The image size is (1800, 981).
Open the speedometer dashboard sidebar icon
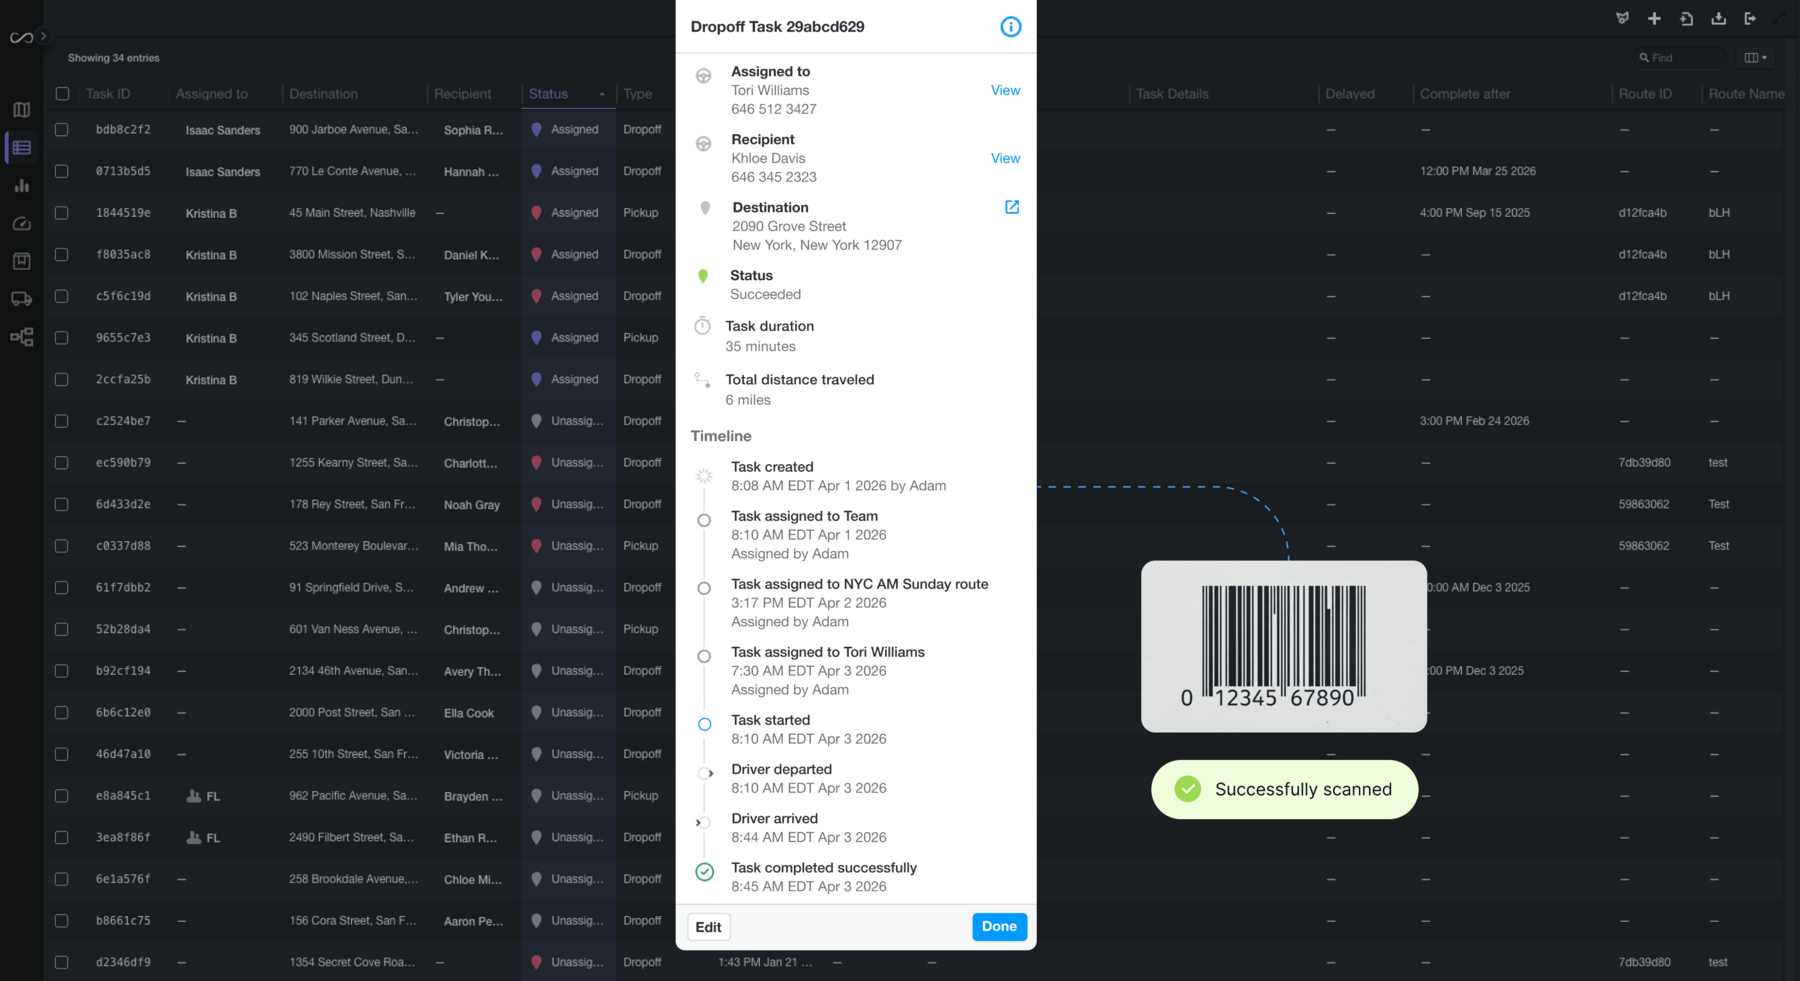click(x=21, y=224)
